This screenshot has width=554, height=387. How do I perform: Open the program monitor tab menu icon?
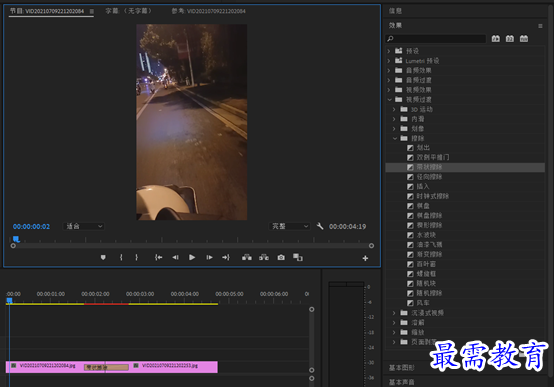coord(92,11)
